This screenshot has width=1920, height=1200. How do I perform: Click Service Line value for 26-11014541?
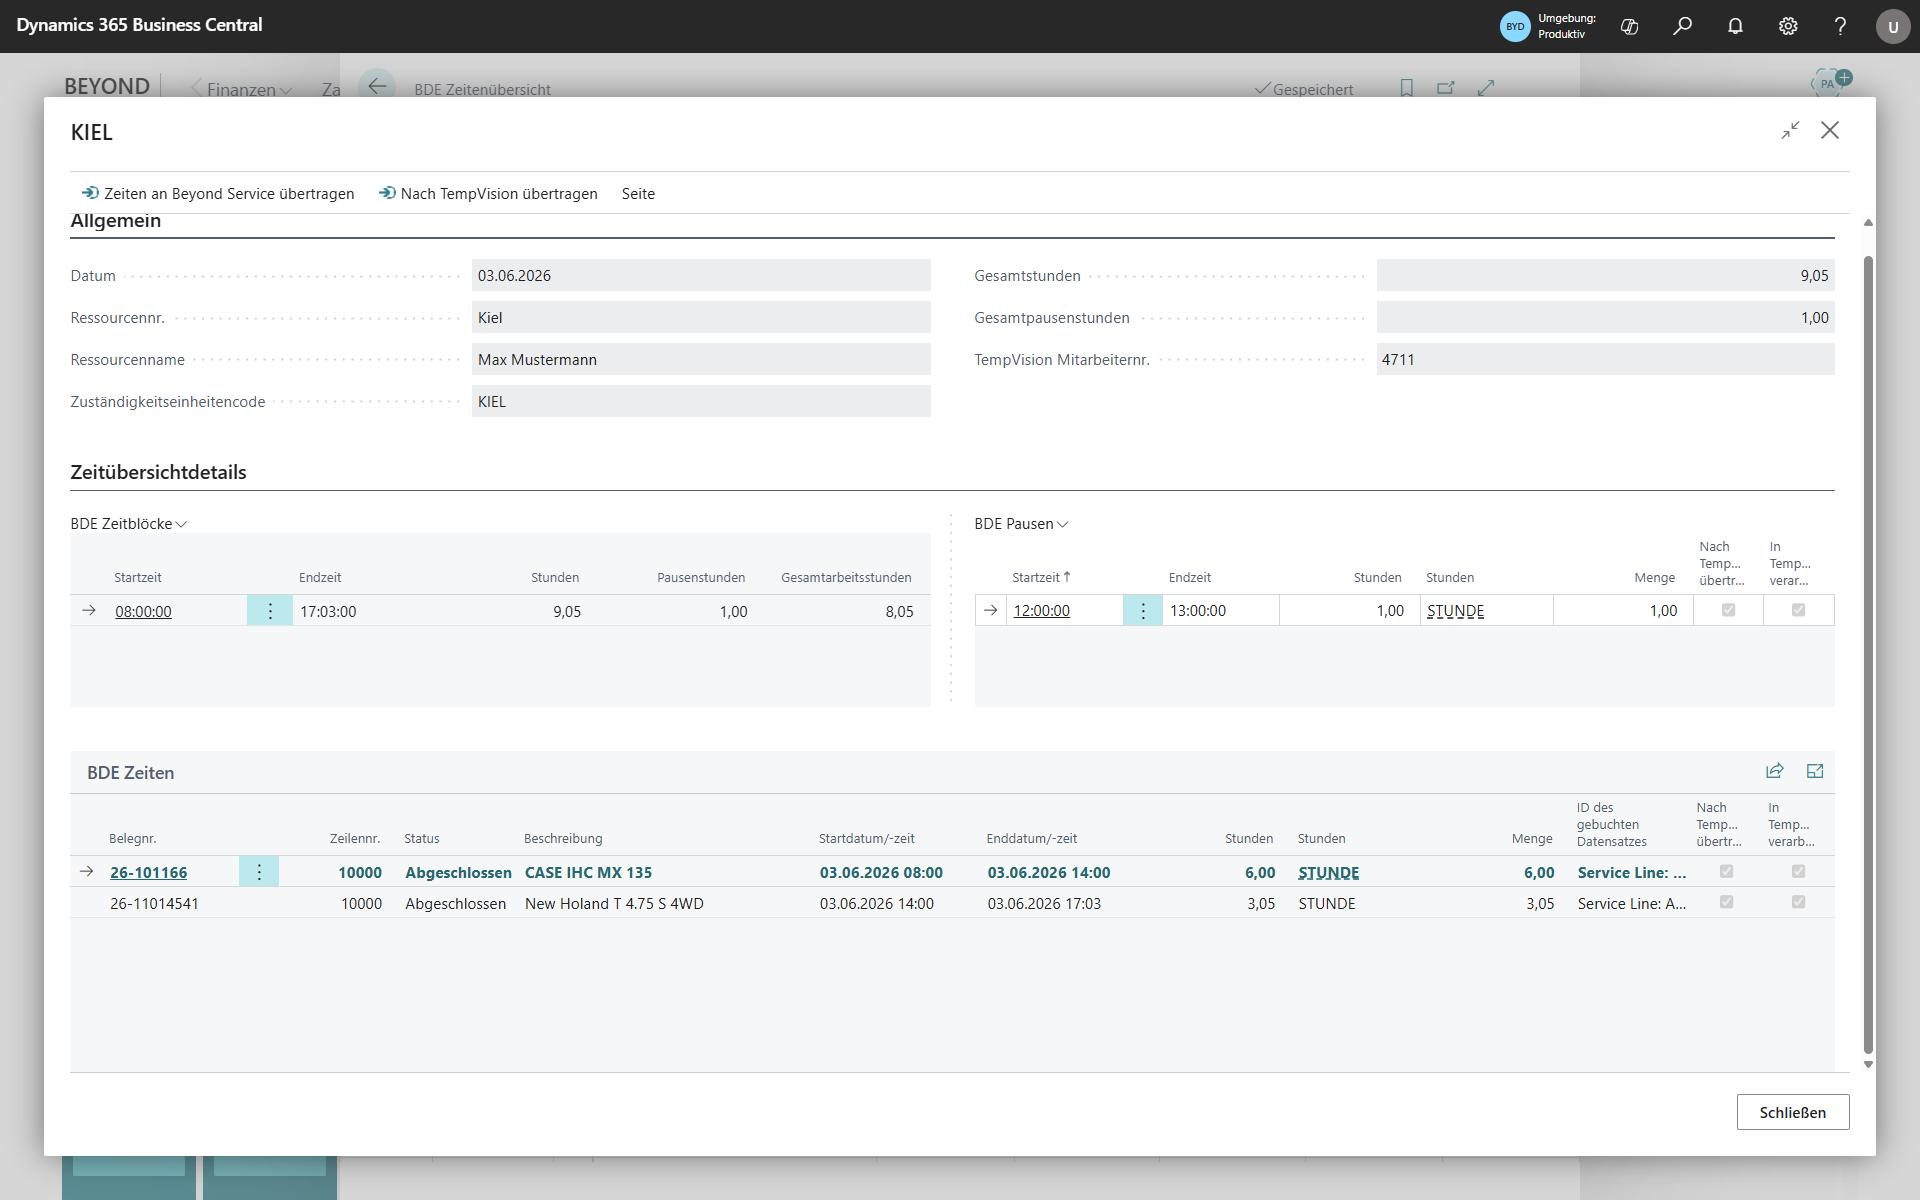coord(1632,903)
